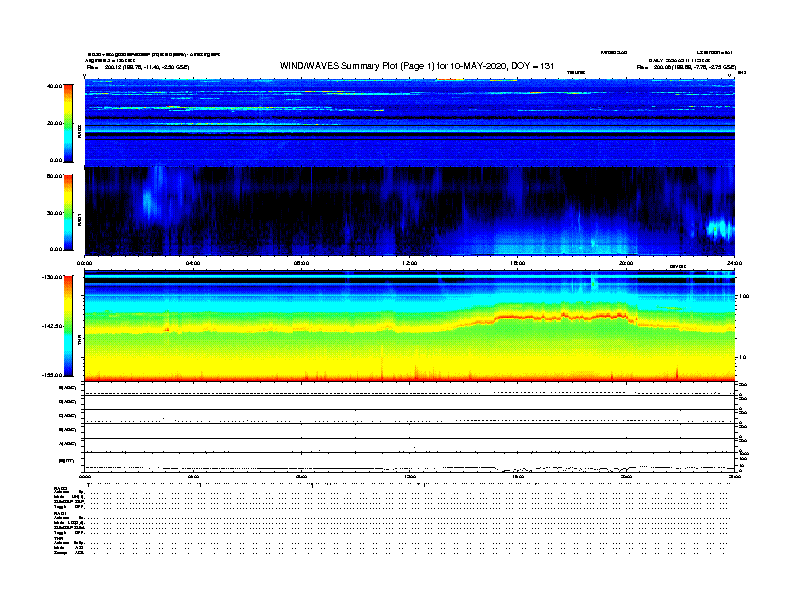Screen dimensions: 792x612
Task: Click the 20:00 label on the bottom time axis
Action: click(626, 476)
